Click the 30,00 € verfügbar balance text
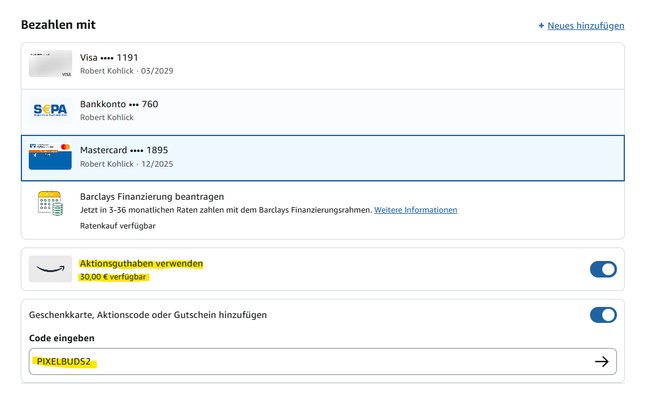This screenshot has height=397, width=650. [113, 277]
